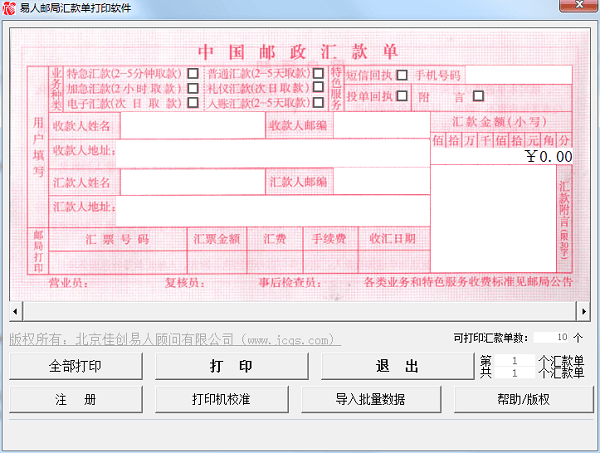
Task: Click the 共 total remittance count field
Action: click(x=514, y=373)
